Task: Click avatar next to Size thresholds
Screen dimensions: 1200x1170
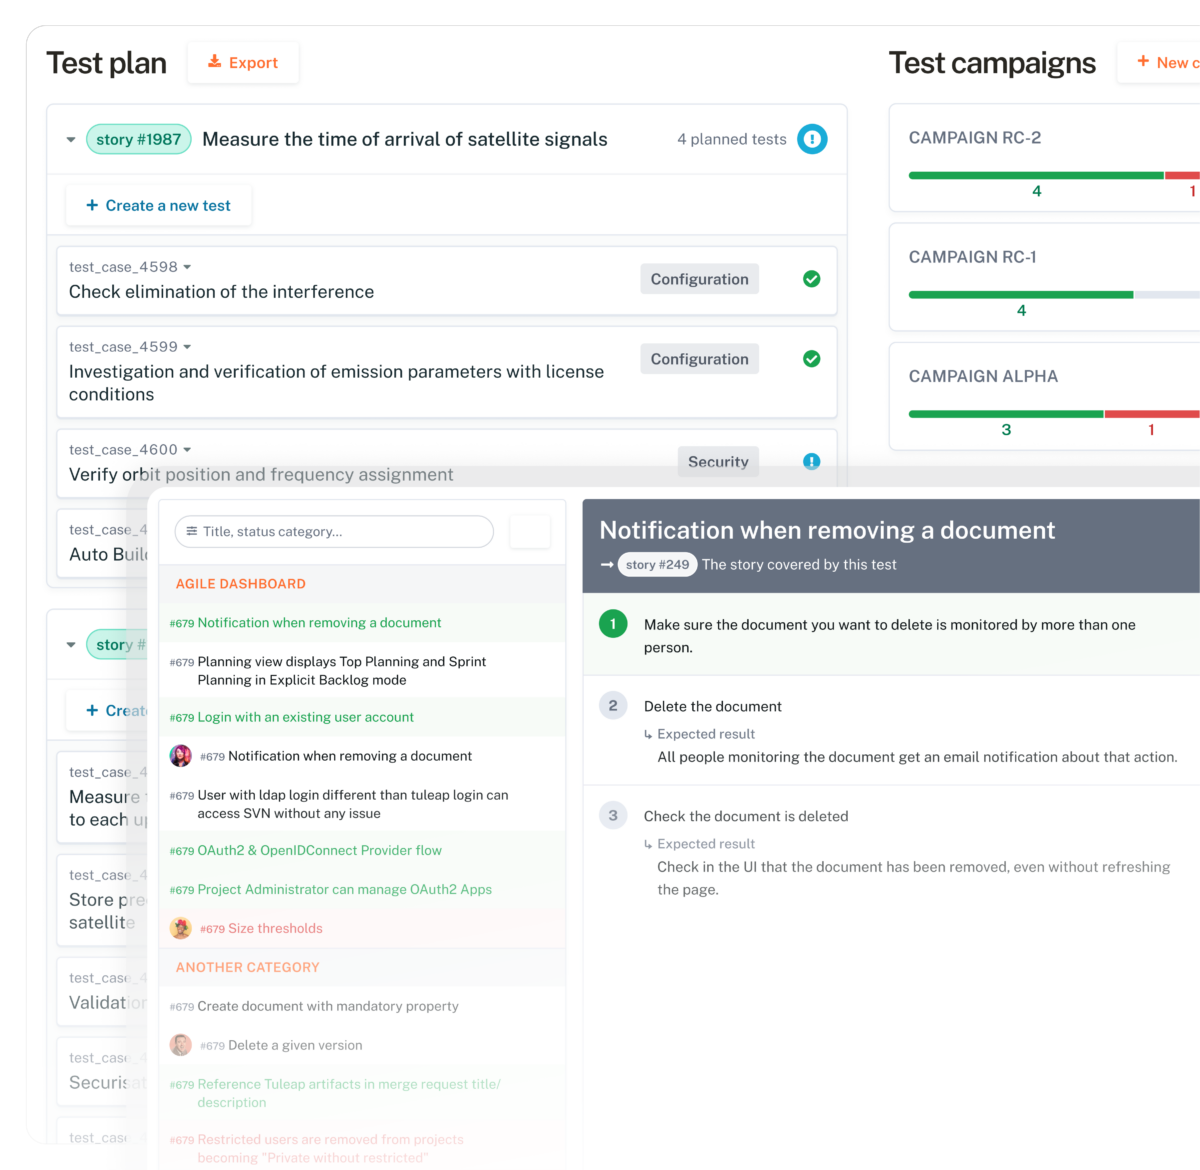Action: click(x=181, y=928)
